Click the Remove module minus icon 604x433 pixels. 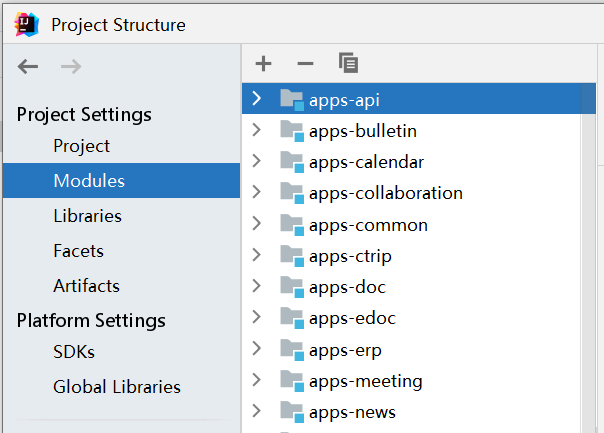305,64
